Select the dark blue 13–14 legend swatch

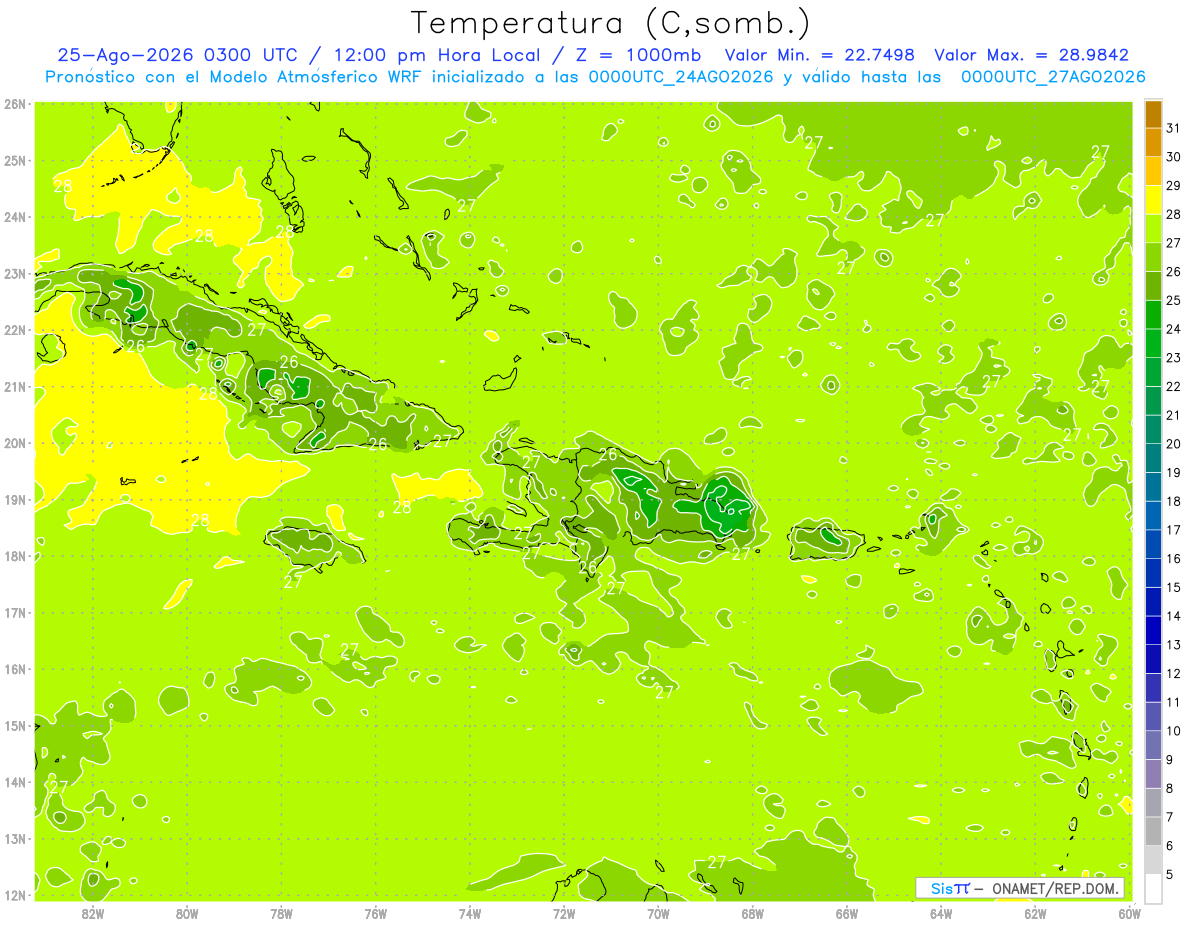point(1153,630)
